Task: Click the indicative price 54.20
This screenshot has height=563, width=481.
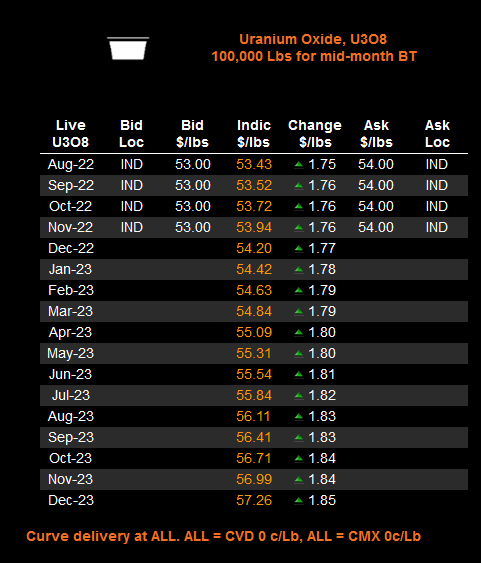Action: 254,248
